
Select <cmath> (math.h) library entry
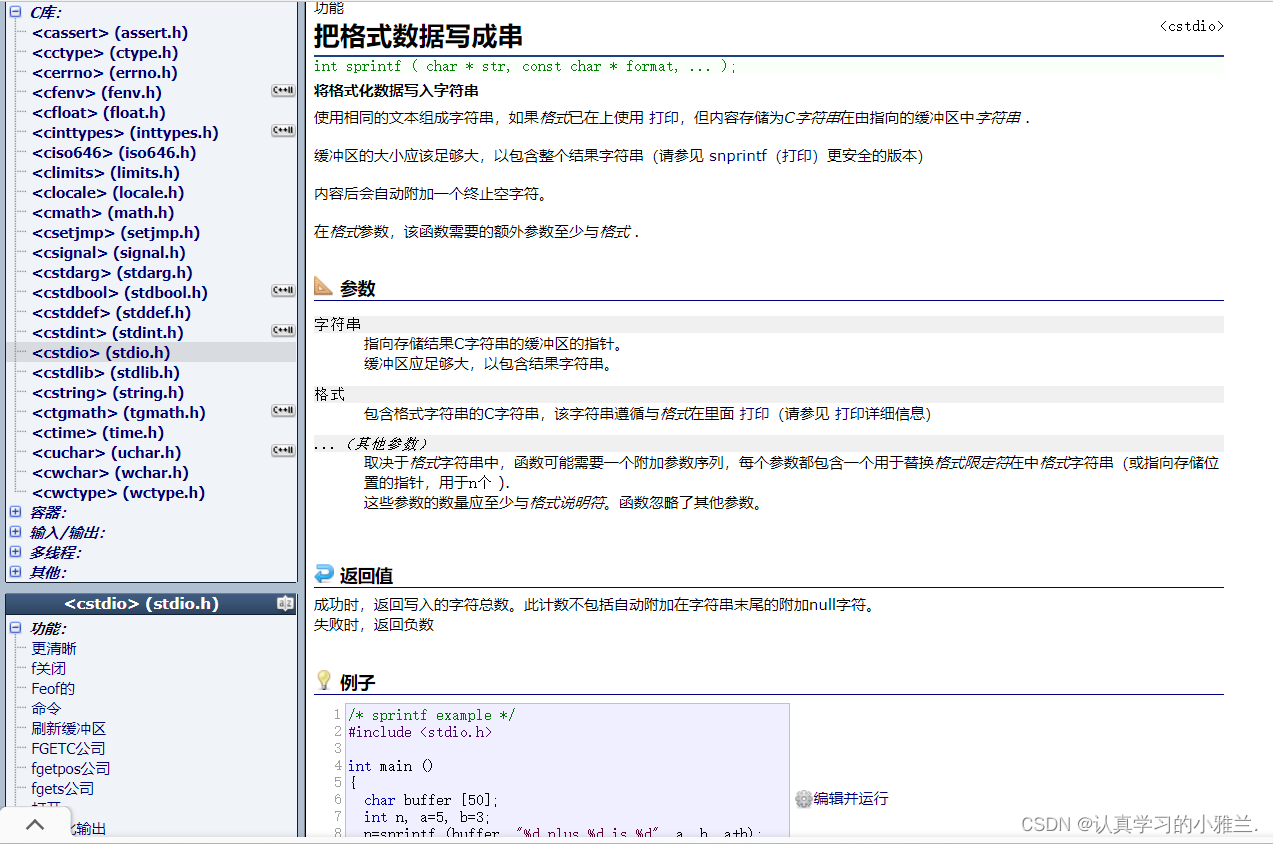click(102, 212)
